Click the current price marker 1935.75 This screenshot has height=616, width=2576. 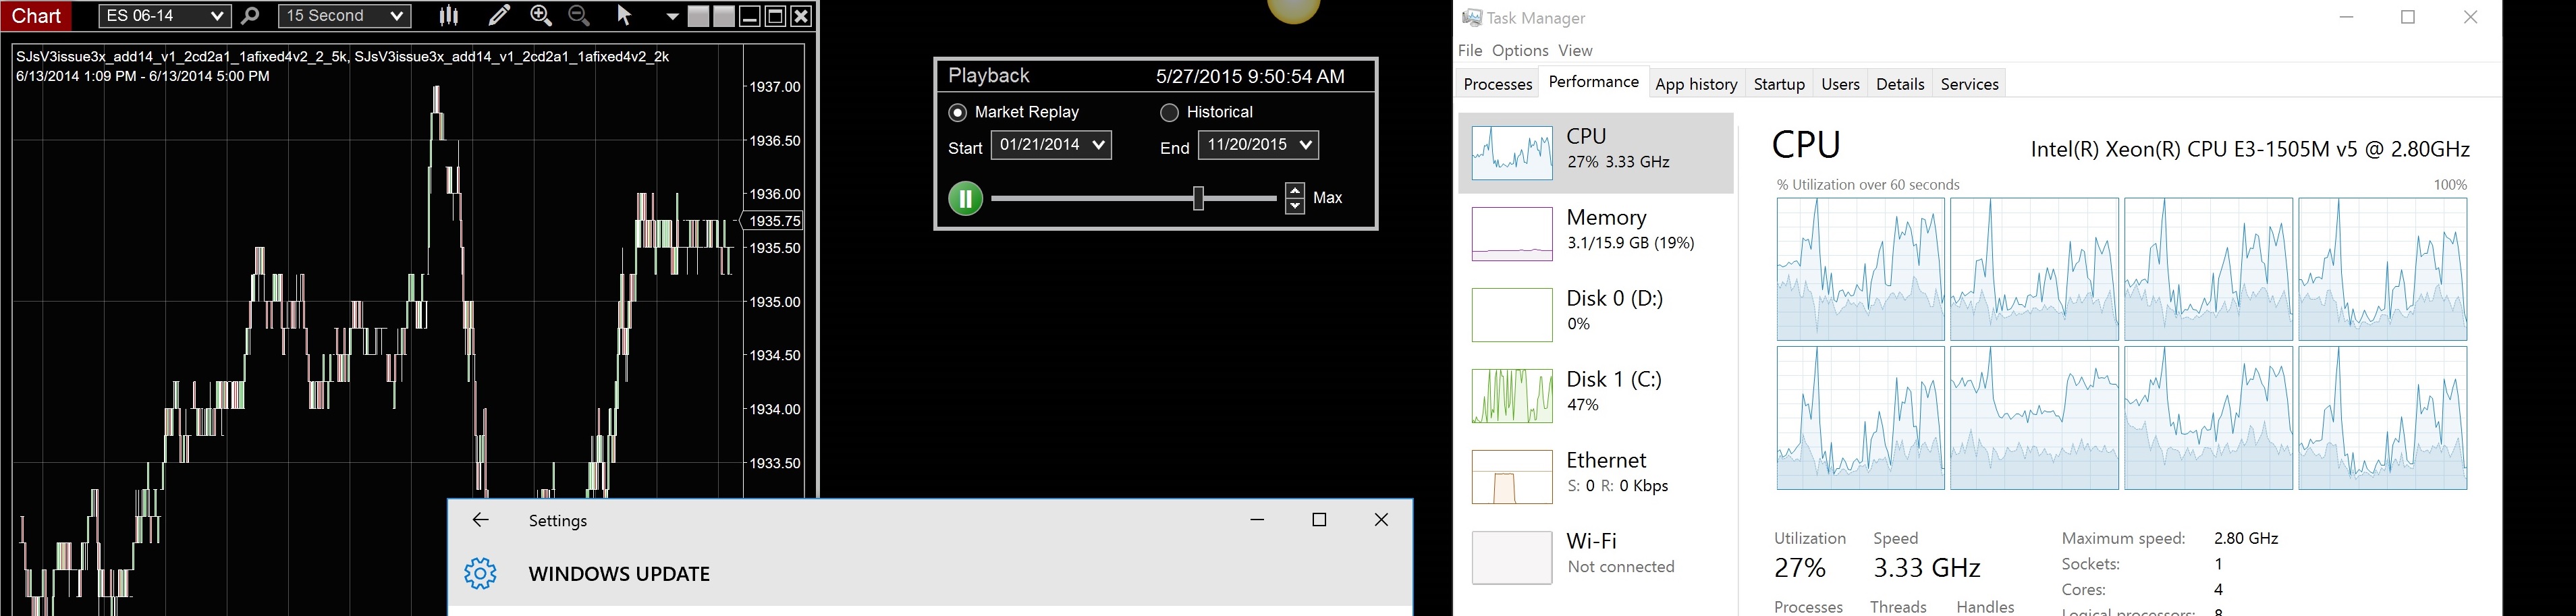(774, 221)
